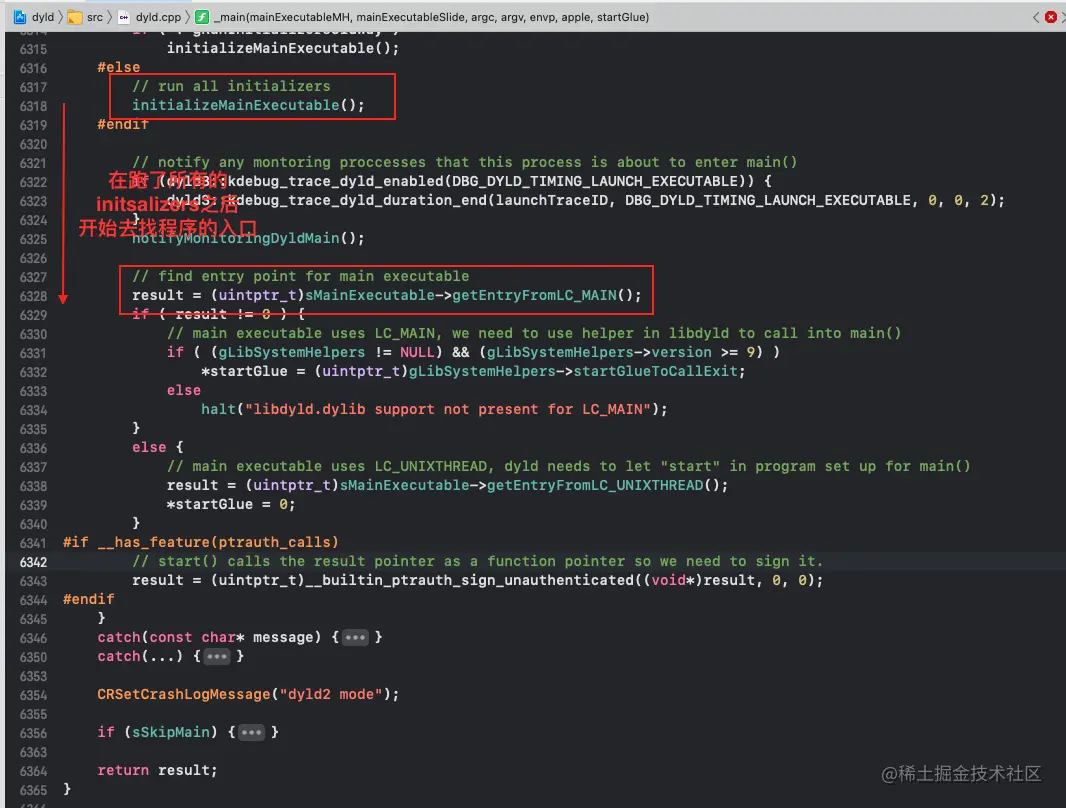Click line number 6334 in gutter
Screen dimensions: 1066x808
coord(33,410)
